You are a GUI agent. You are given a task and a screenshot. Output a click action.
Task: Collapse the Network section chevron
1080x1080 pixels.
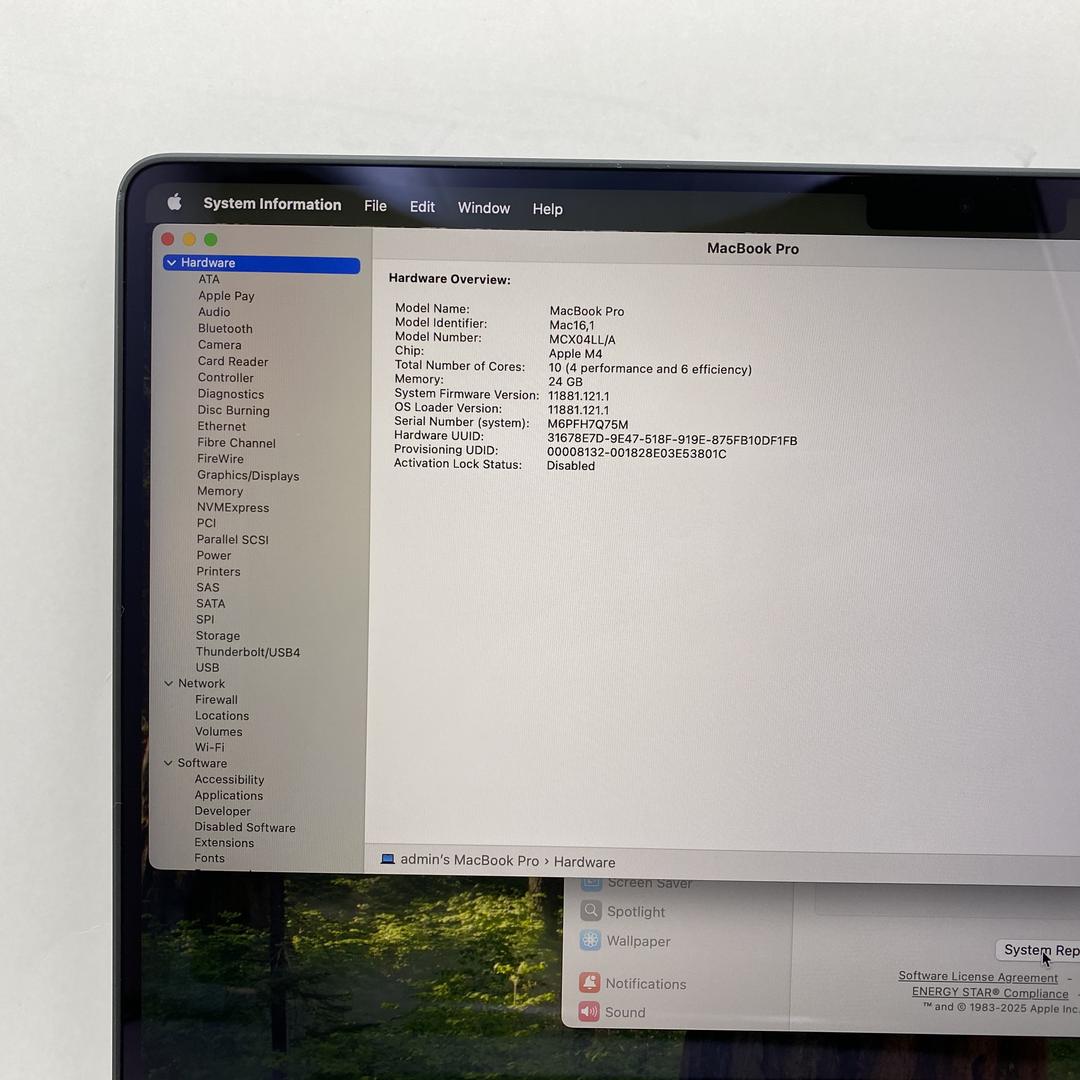tap(169, 683)
